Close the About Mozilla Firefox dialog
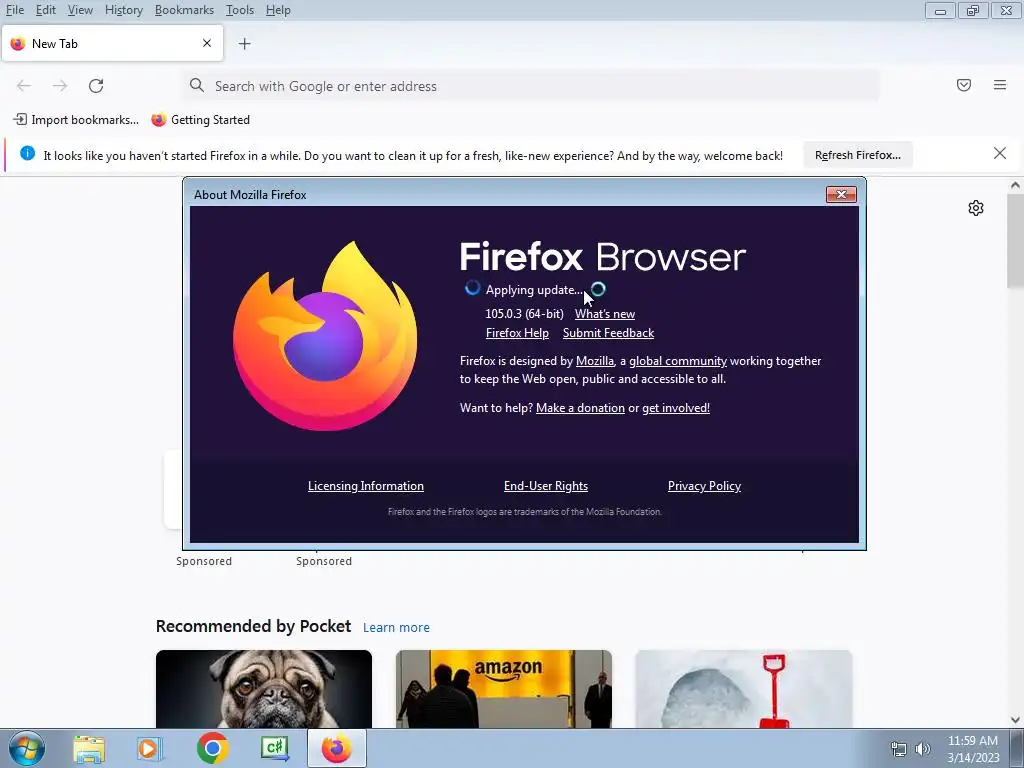The width and height of the screenshot is (1024, 768). click(x=841, y=194)
